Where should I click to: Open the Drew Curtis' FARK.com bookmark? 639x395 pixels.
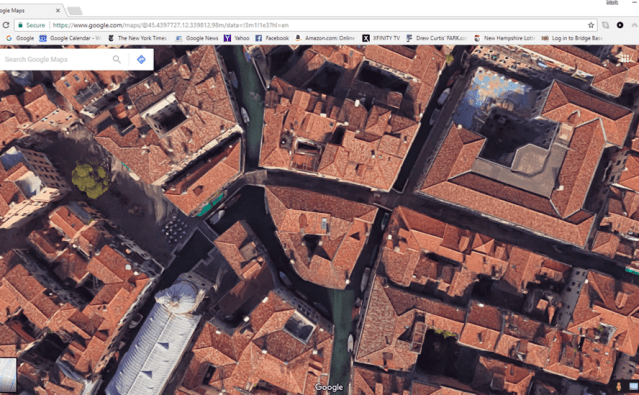click(x=437, y=38)
